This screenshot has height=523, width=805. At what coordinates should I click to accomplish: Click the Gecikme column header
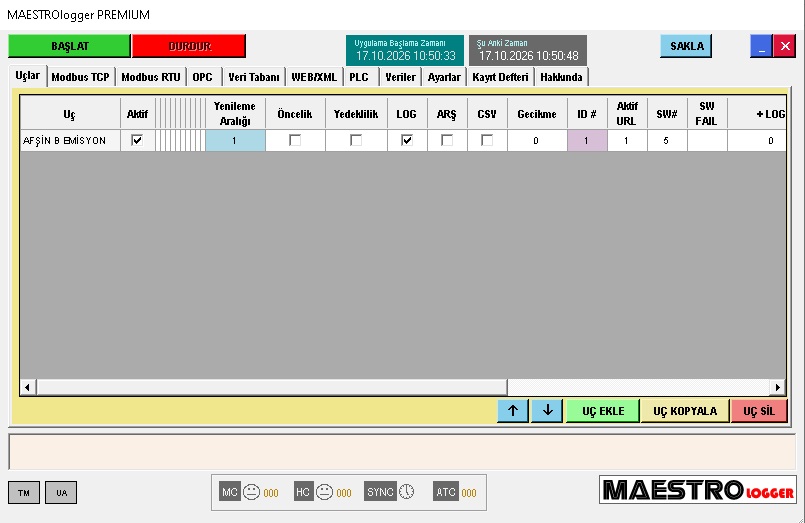[x=537, y=113]
